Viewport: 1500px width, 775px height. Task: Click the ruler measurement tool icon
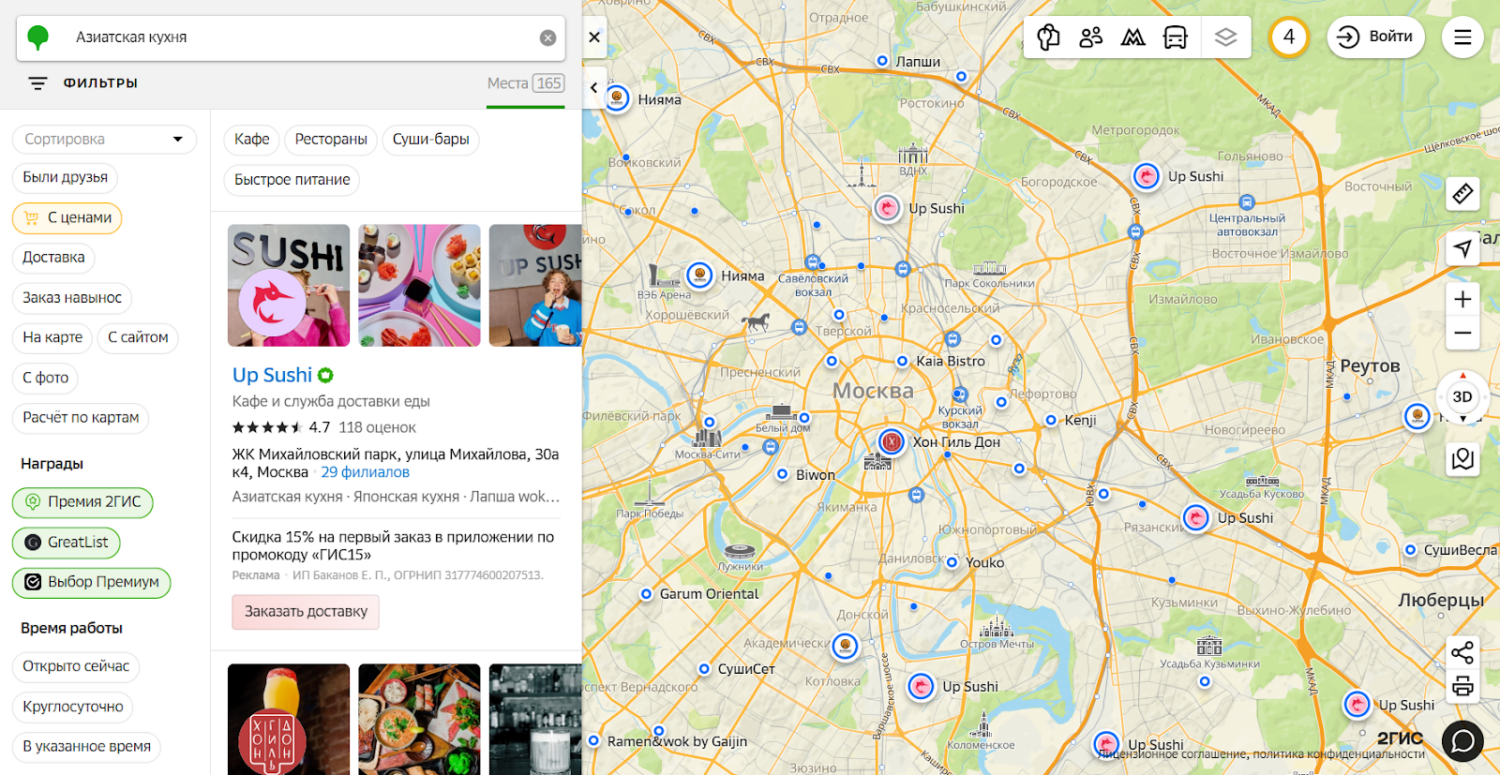[1462, 194]
